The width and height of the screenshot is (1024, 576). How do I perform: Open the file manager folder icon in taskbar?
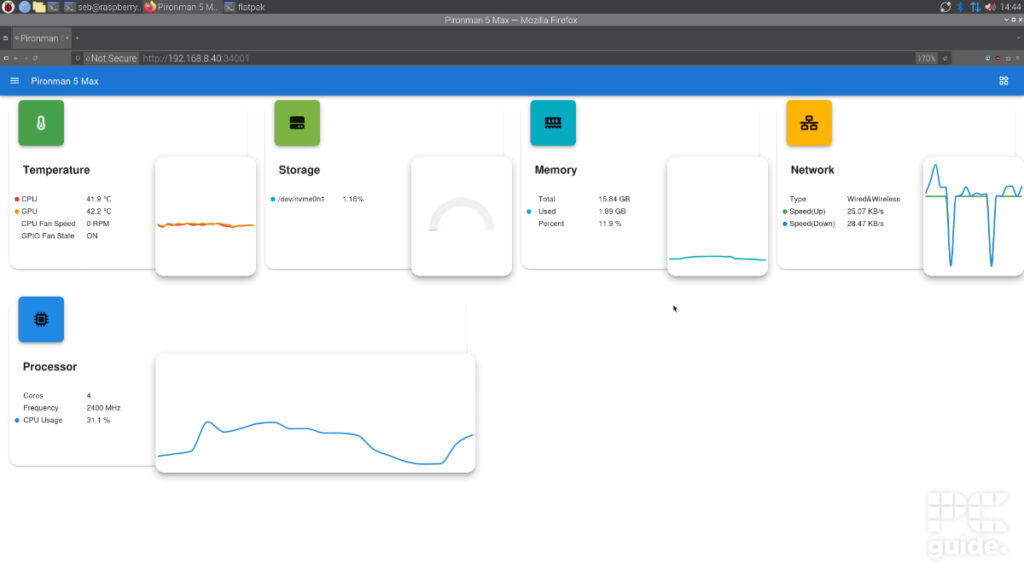39,7
